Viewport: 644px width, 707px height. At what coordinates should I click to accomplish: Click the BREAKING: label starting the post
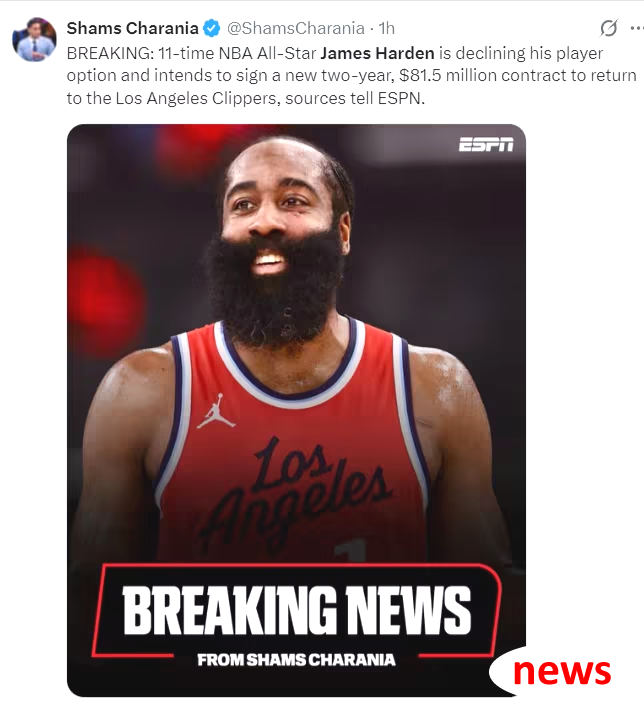[x=110, y=53]
